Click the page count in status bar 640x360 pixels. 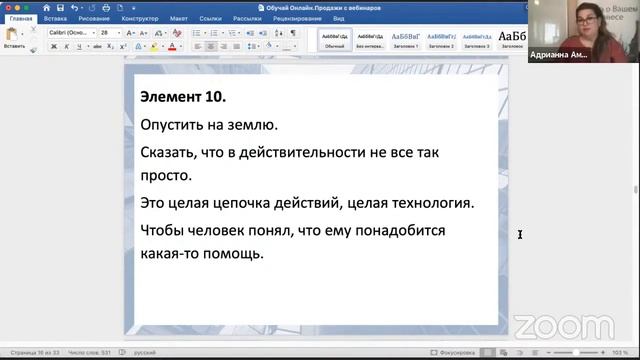pyautogui.click(x=35, y=352)
